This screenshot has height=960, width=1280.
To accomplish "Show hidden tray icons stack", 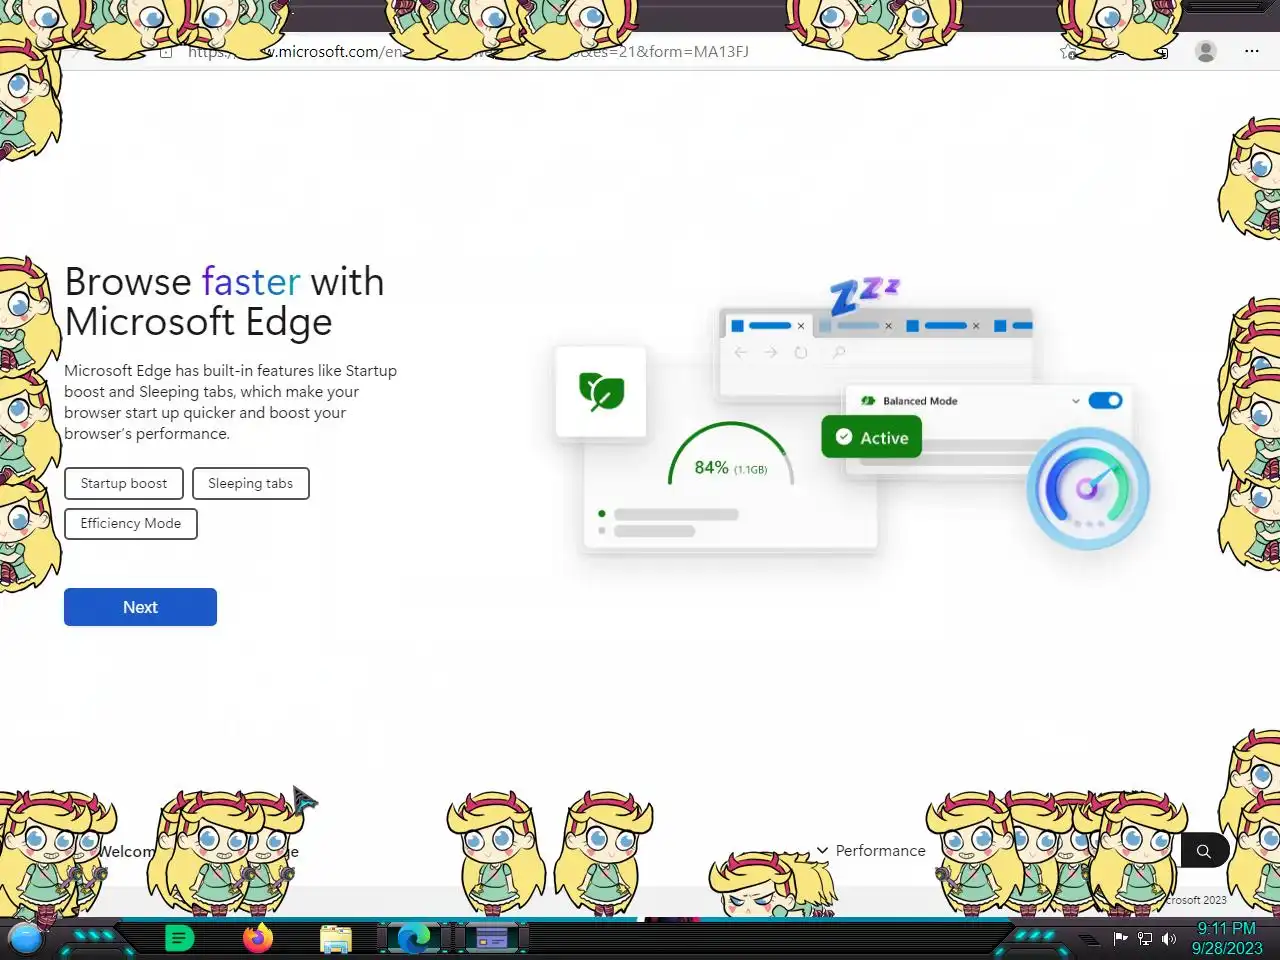I will (x=1089, y=939).
